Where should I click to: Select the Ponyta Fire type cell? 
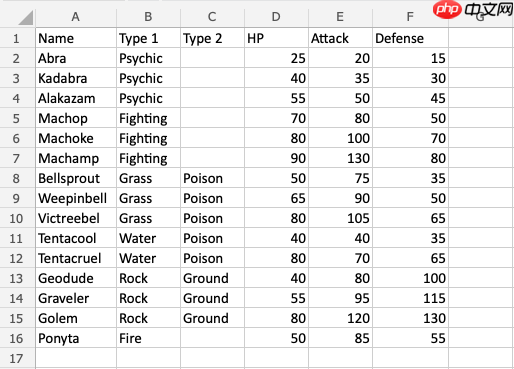coord(148,338)
